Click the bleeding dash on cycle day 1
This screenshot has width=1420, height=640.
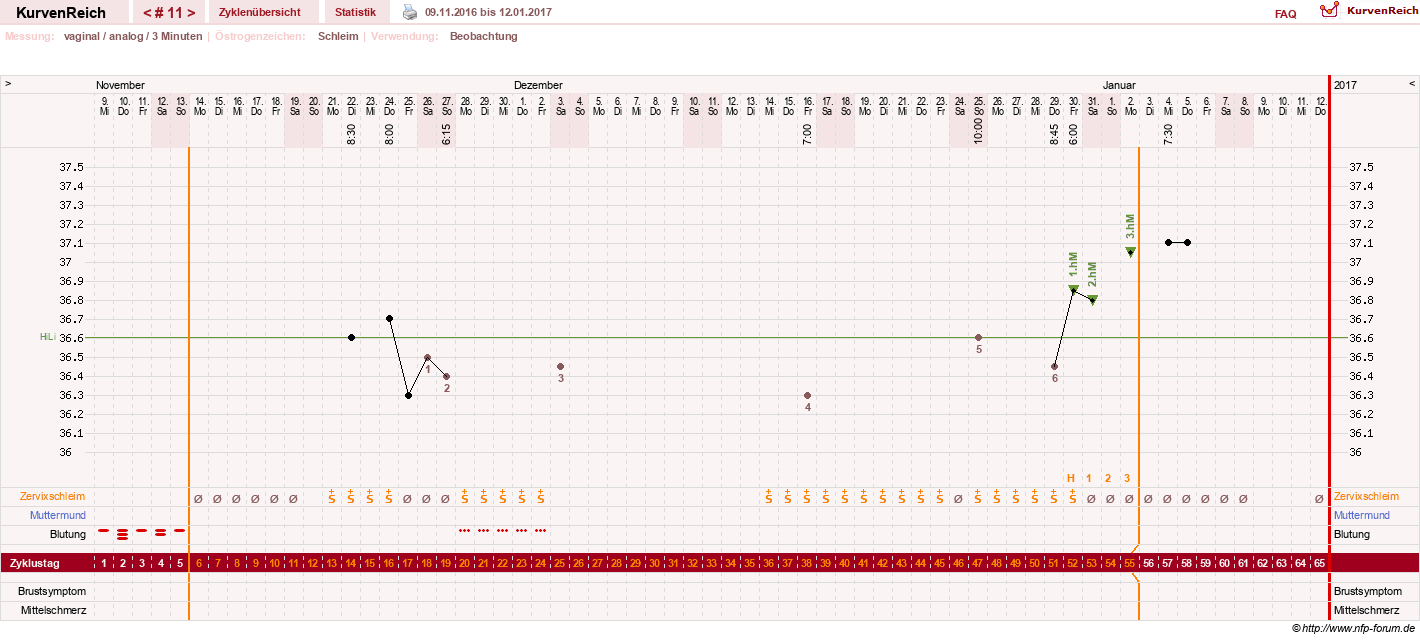click(x=103, y=531)
